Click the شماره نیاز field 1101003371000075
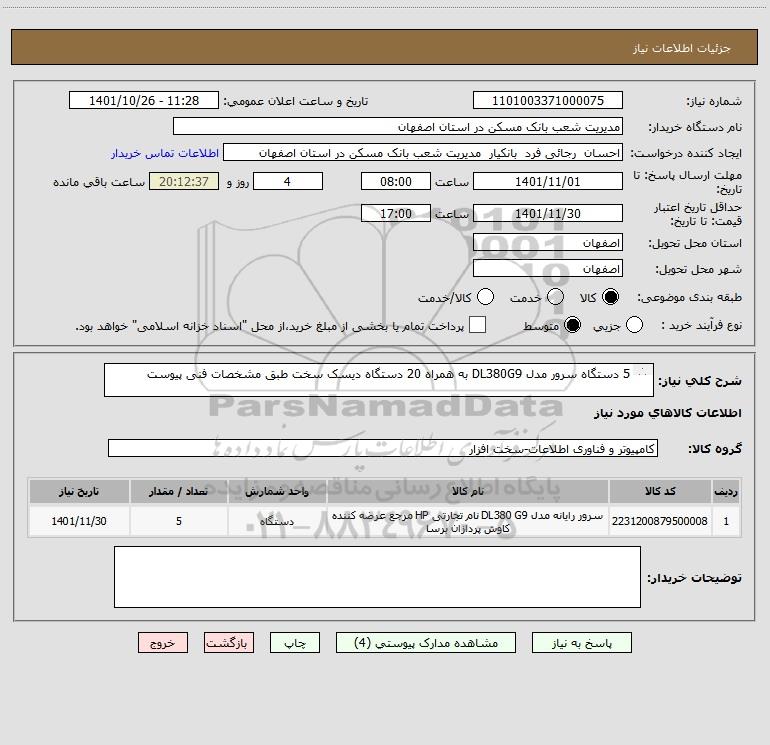 point(548,101)
